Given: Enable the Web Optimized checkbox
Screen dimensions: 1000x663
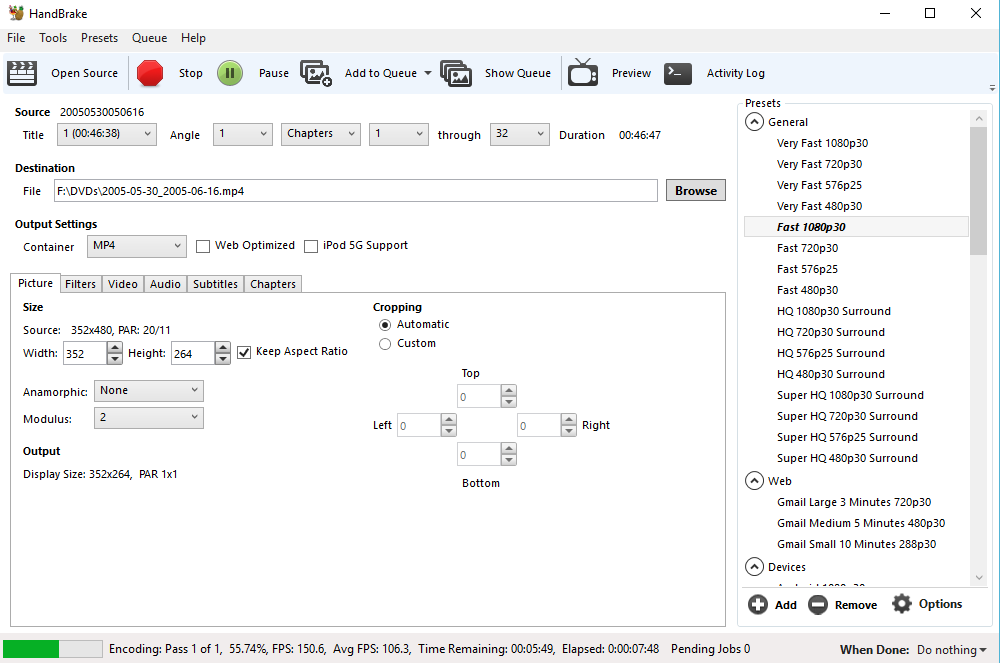Looking at the screenshot, I should (x=203, y=246).
